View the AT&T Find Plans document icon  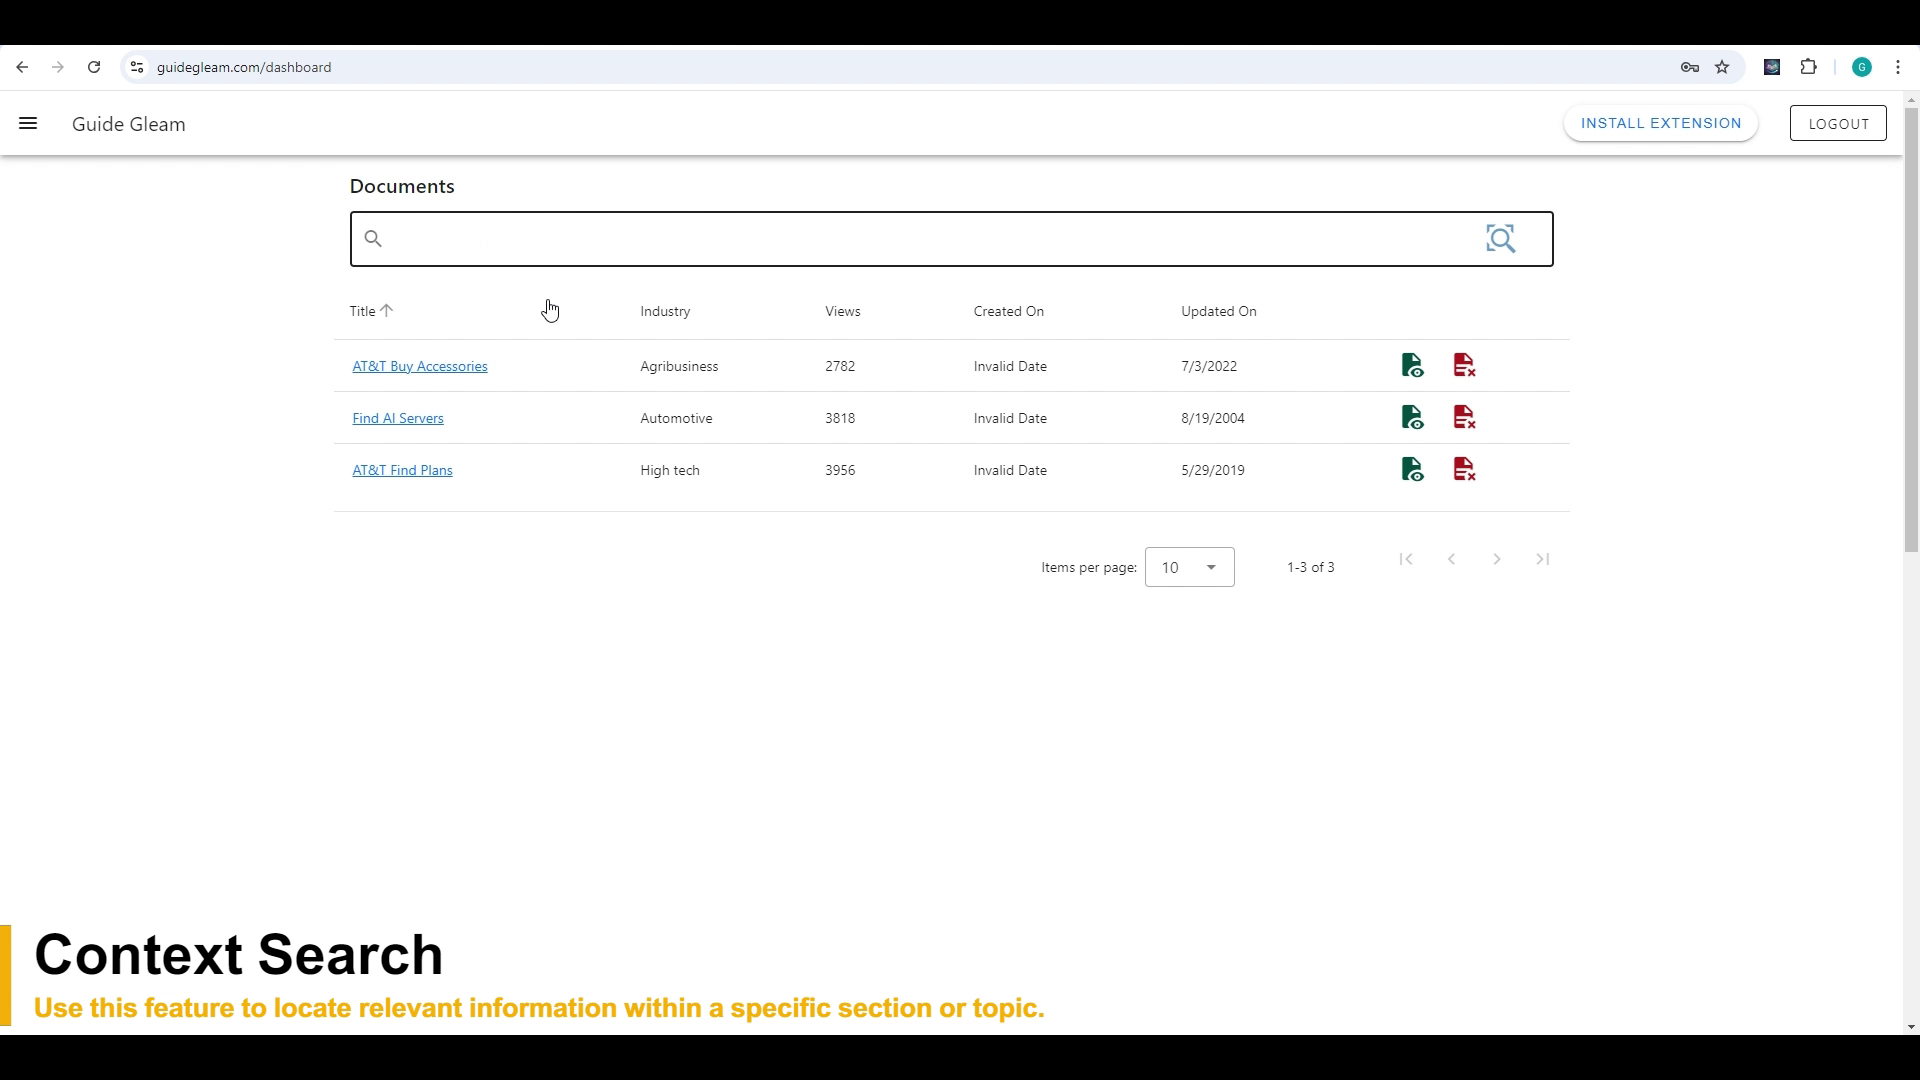1412,470
